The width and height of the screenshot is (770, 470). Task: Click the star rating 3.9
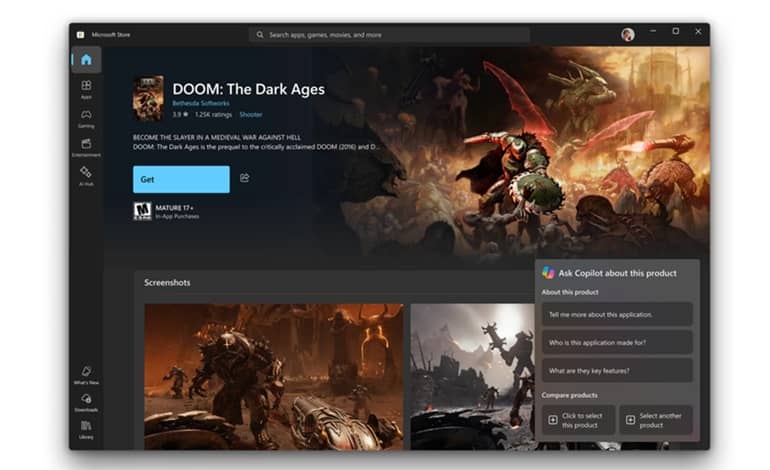(180, 114)
